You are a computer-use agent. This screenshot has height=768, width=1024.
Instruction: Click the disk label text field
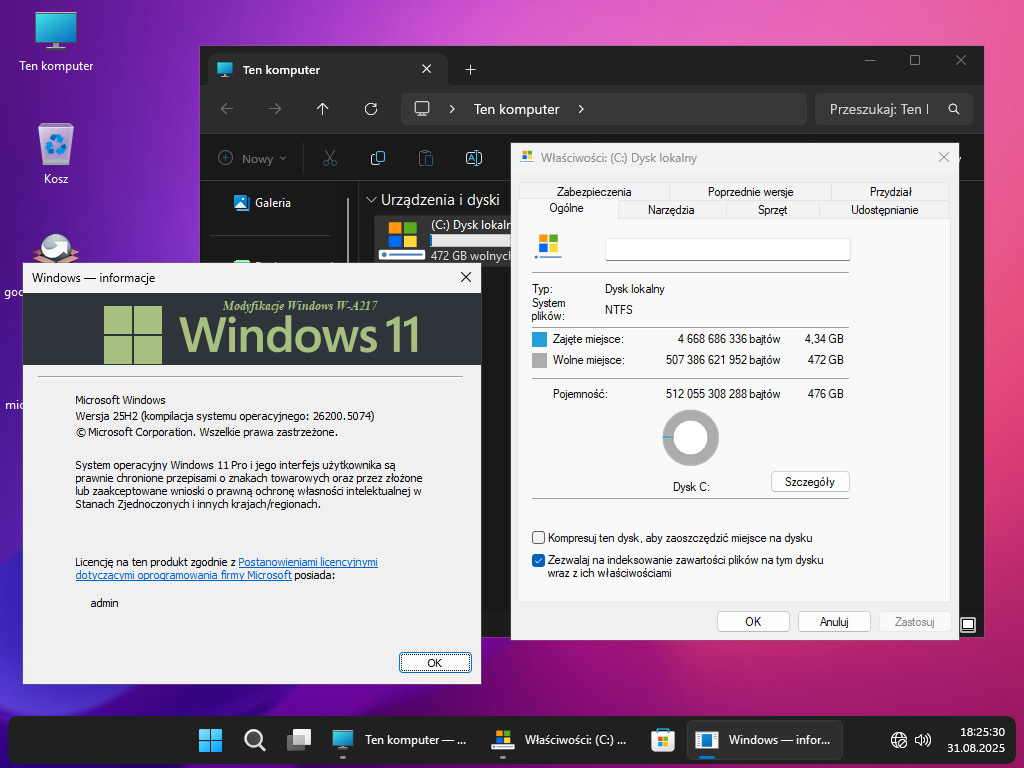pos(727,249)
